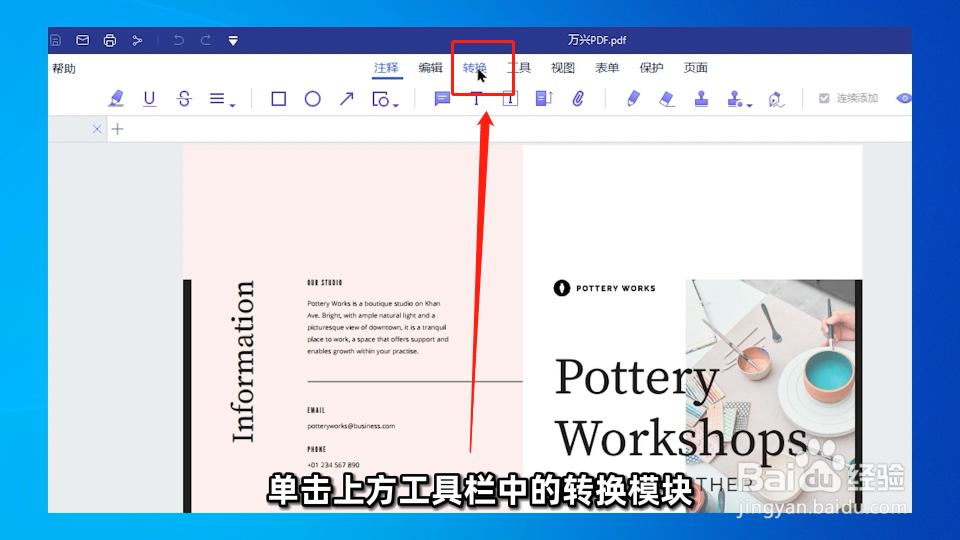The width and height of the screenshot is (960, 540).
Task: Select the highlight marker tool
Action: click(116, 99)
